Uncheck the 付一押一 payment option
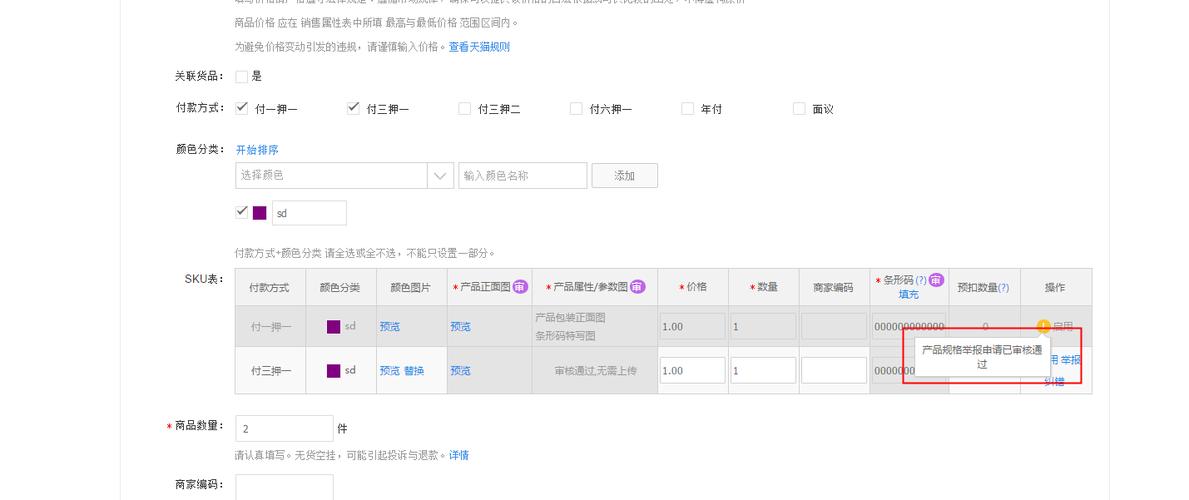The image size is (1189, 500). click(x=241, y=109)
